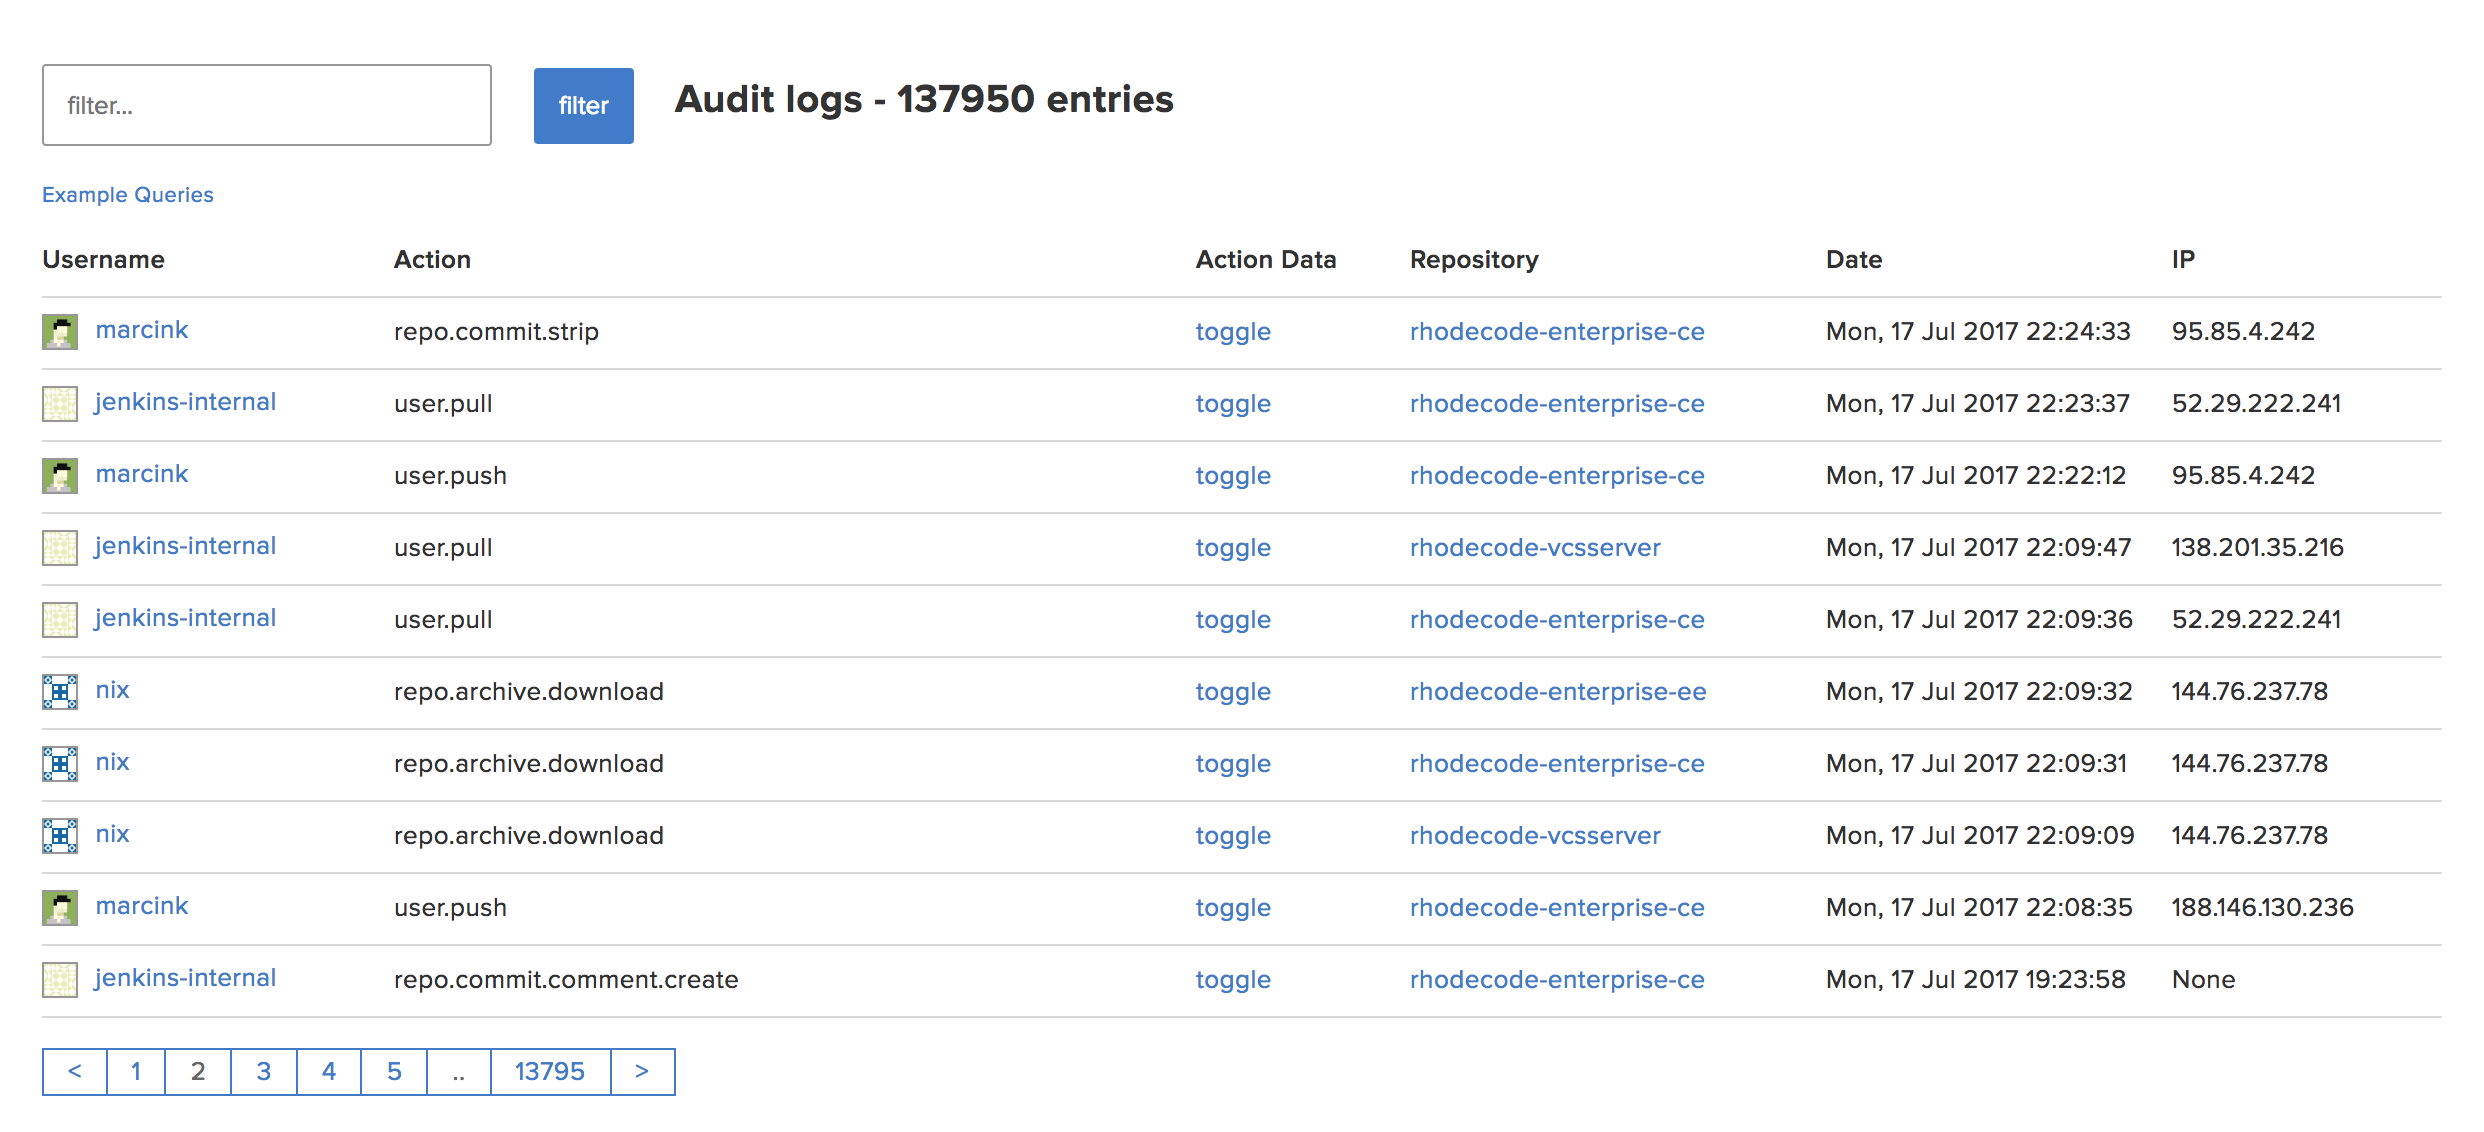Viewport: 2484px width, 1132px height.
Task: Go to next page with > arrow
Action: pos(642,1072)
